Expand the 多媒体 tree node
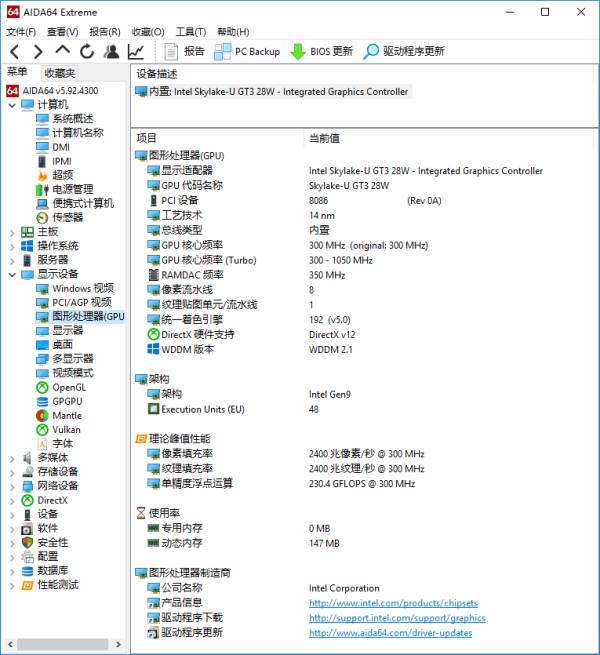The image size is (600, 655). coord(12,459)
